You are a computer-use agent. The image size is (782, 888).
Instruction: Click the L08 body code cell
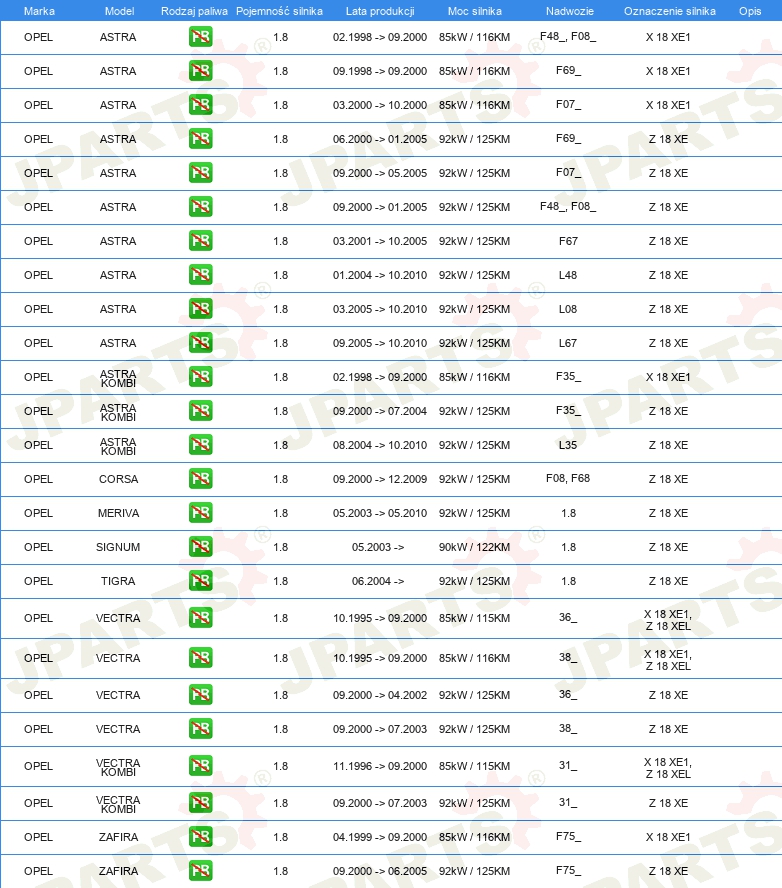[568, 309]
